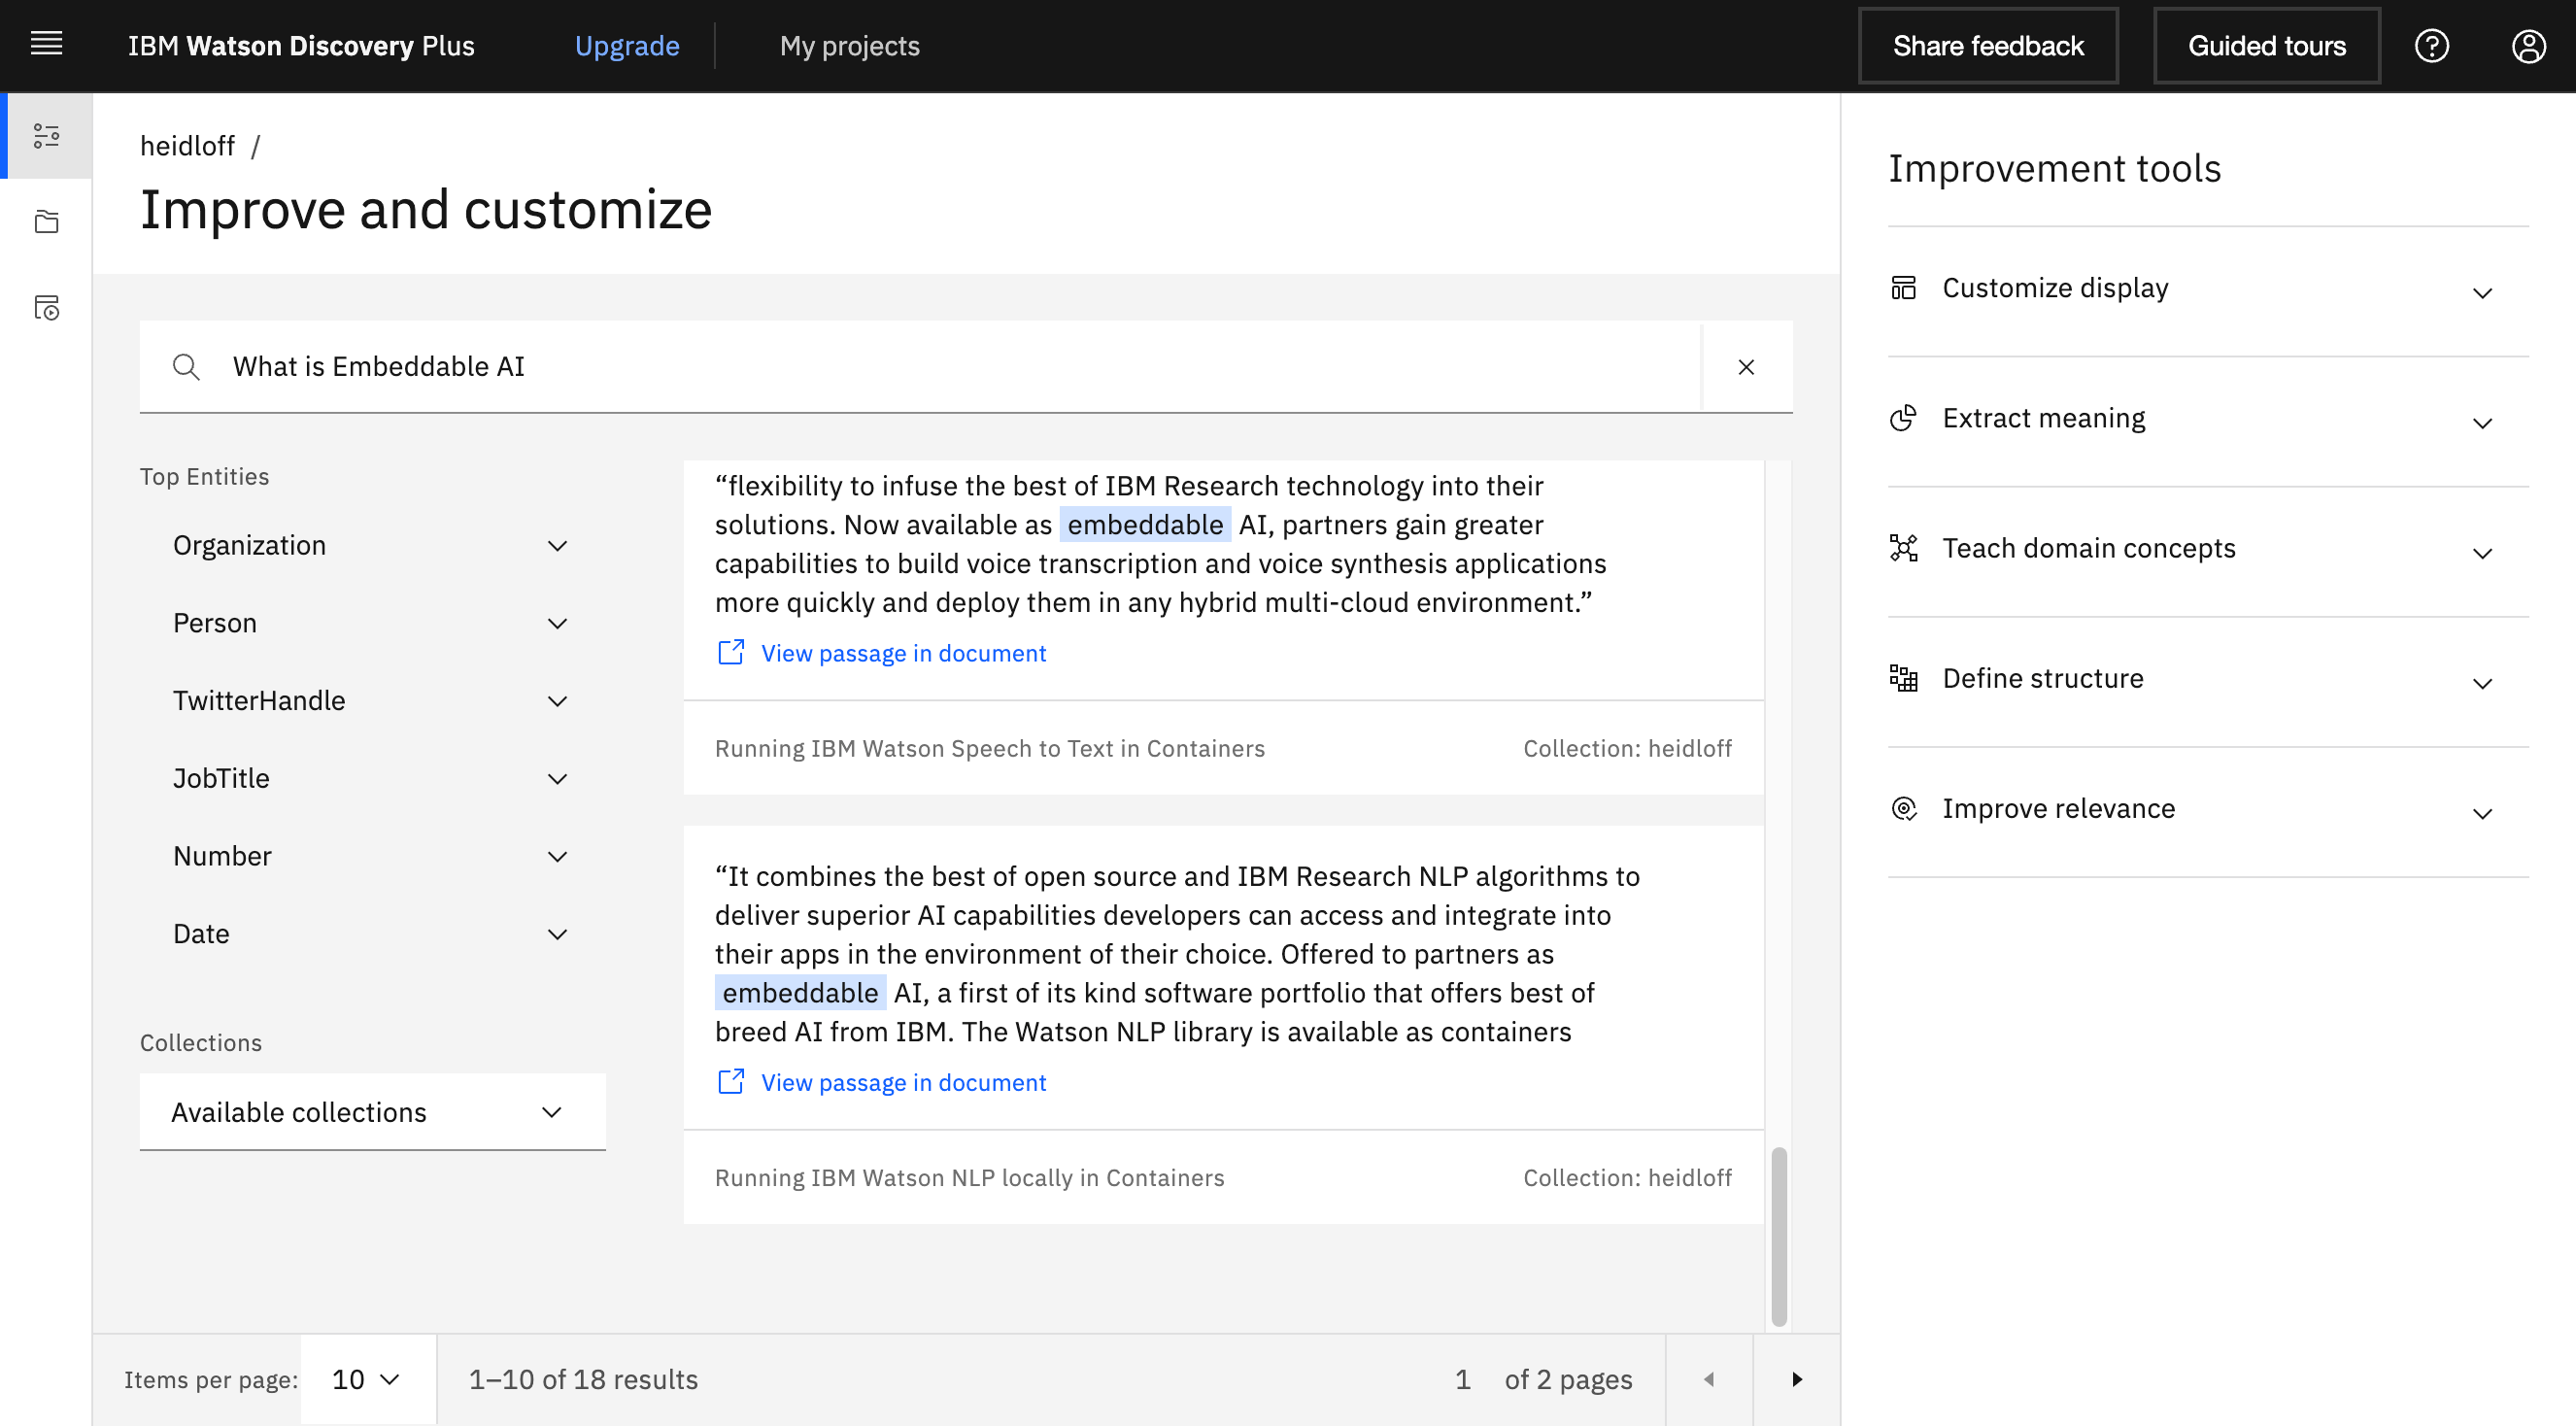Open the Manage collections folder sidebar icon
Image resolution: width=2576 pixels, height=1426 pixels.
pos(46,222)
